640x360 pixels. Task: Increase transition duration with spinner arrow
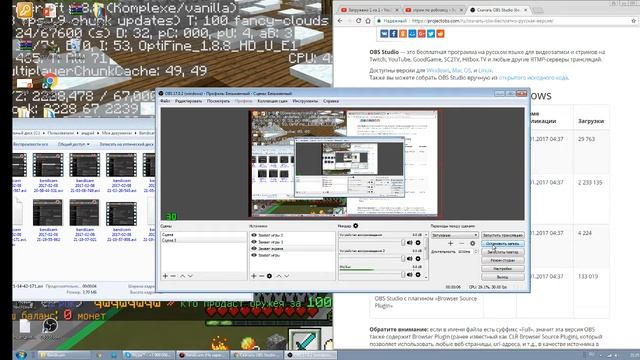476,250
